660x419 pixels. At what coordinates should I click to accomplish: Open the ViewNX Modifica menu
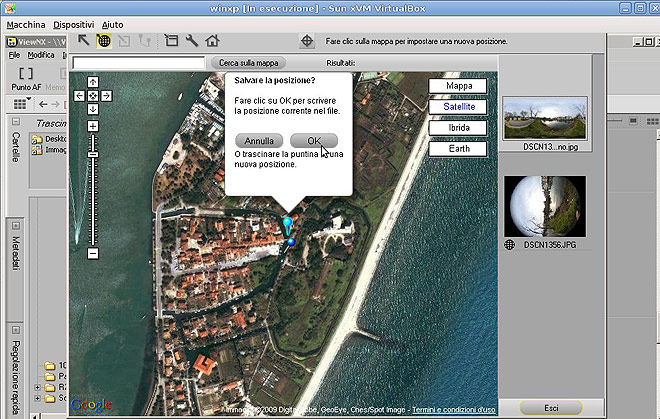point(41,55)
